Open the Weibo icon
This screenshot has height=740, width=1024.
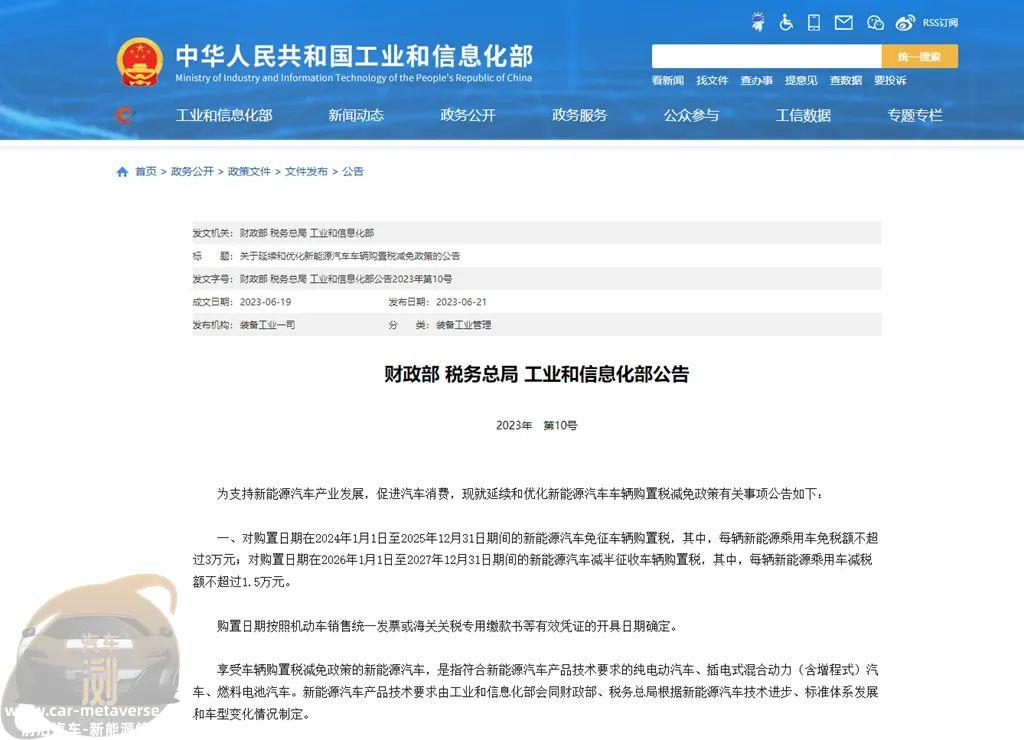[905, 23]
